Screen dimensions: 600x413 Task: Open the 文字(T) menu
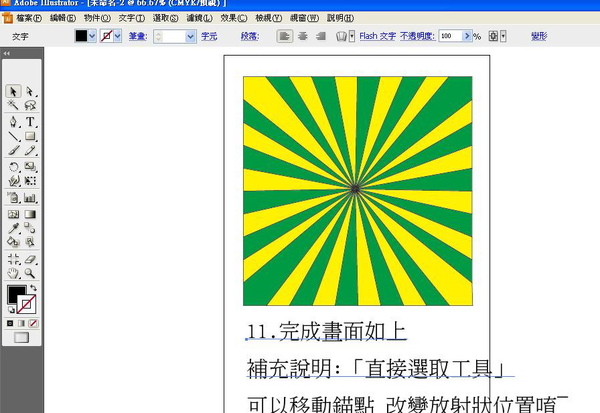coord(132,18)
